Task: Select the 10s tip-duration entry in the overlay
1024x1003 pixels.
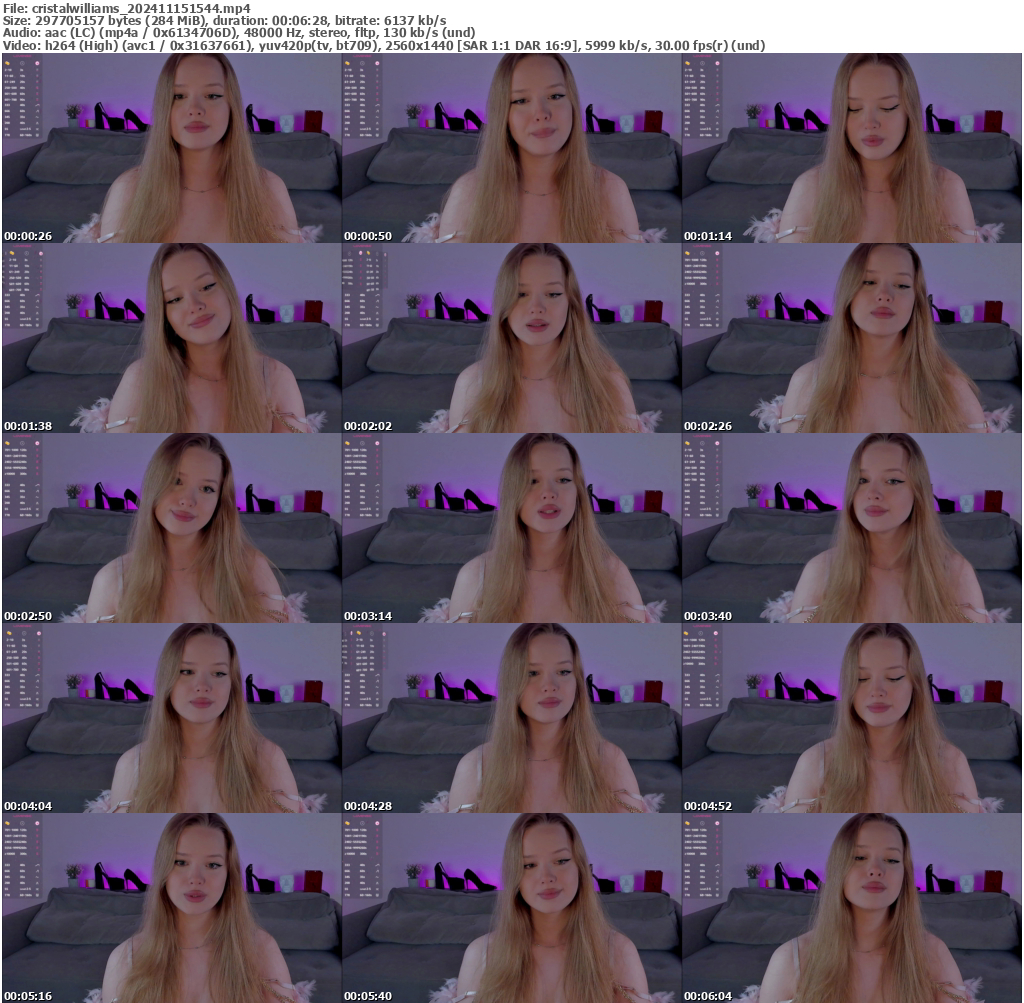Action: tap(23, 76)
